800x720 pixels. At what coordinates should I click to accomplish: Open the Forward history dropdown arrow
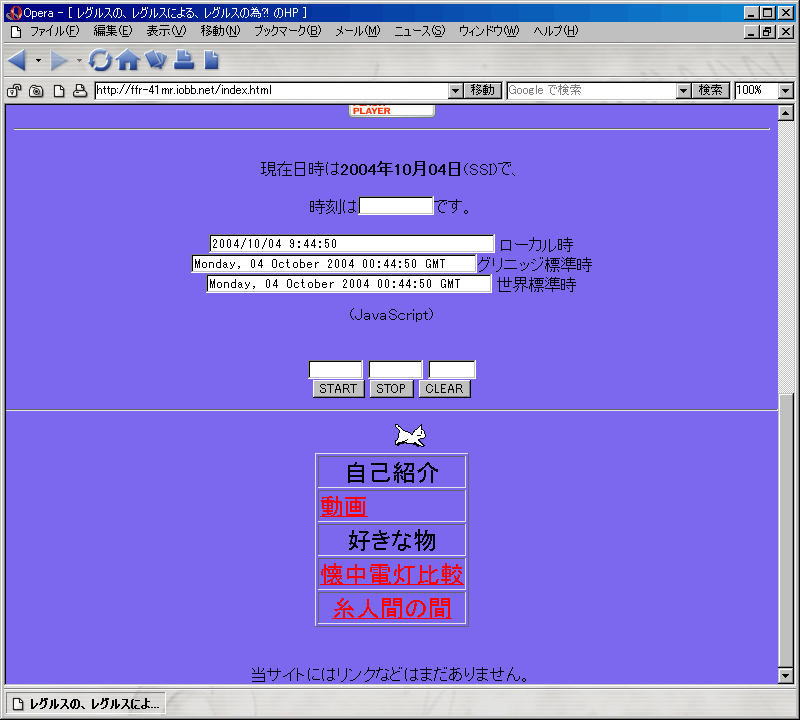coord(79,60)
